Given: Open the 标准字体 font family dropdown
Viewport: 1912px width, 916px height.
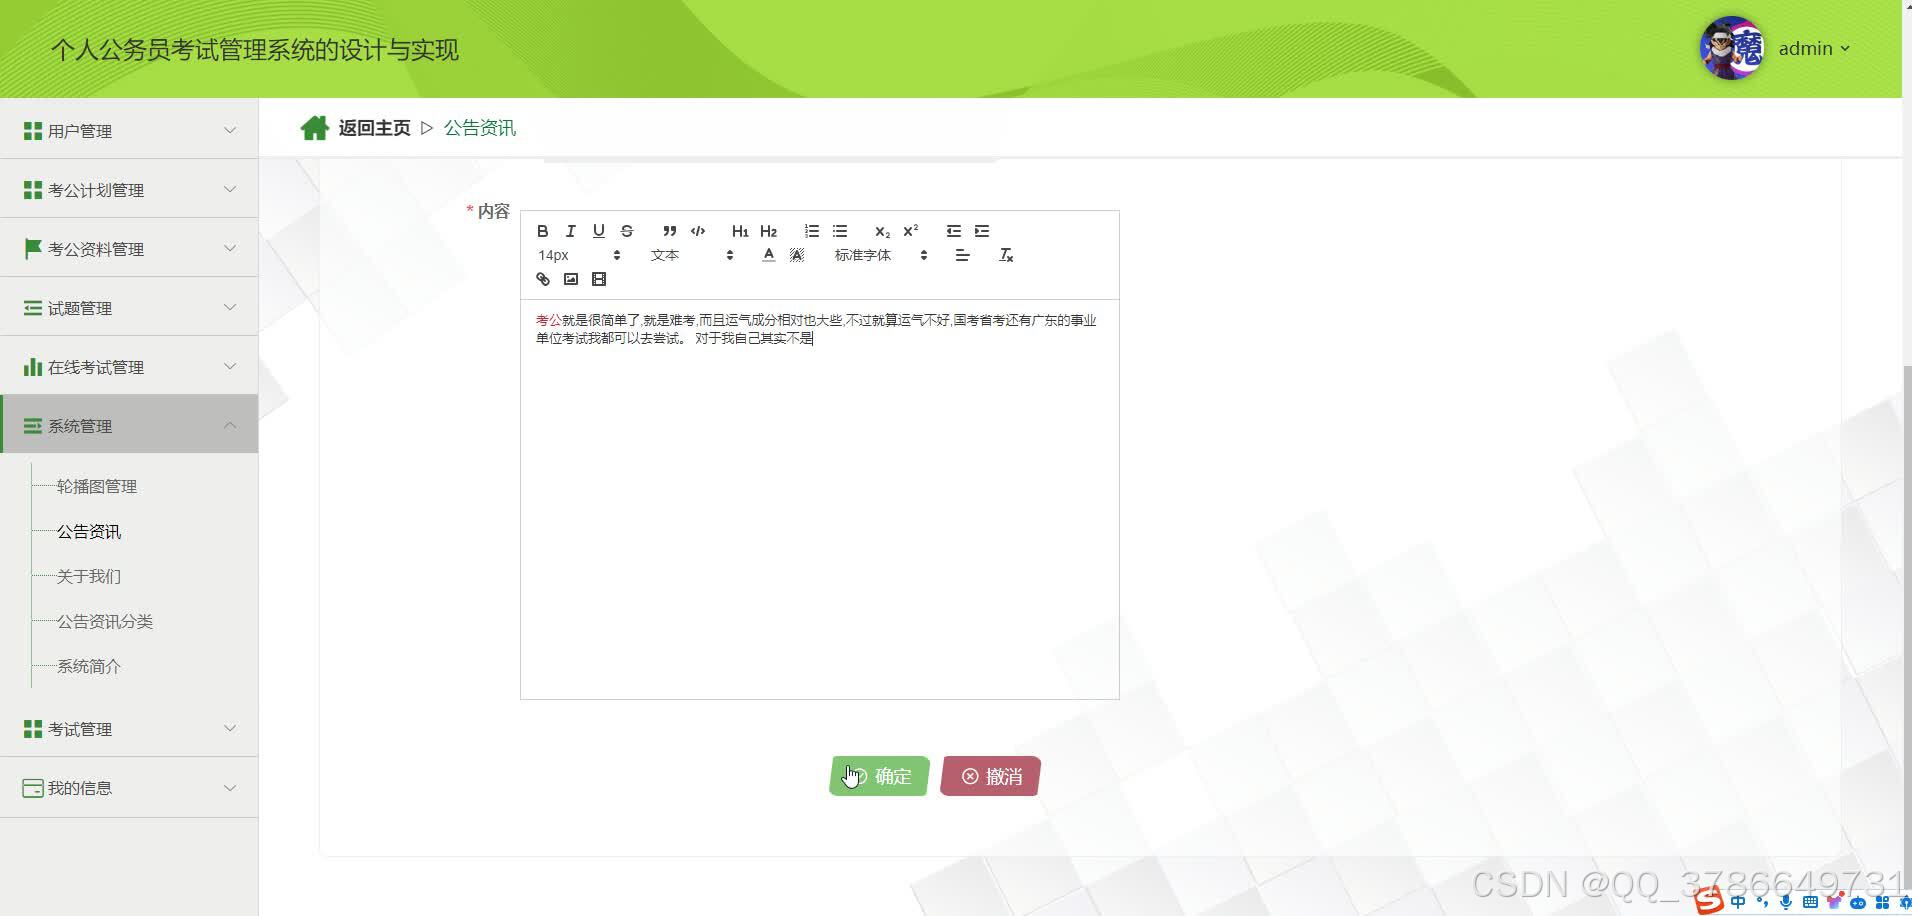Looking at the screenshot, I should [881, 255].
